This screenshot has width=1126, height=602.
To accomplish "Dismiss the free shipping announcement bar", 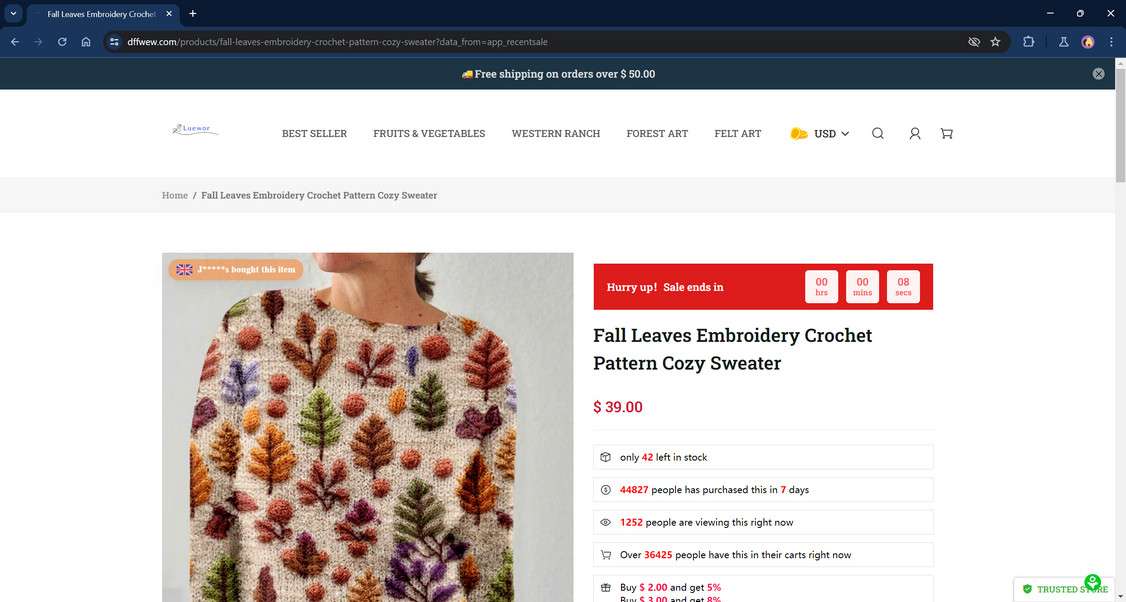I will [x=1097, y=73].
